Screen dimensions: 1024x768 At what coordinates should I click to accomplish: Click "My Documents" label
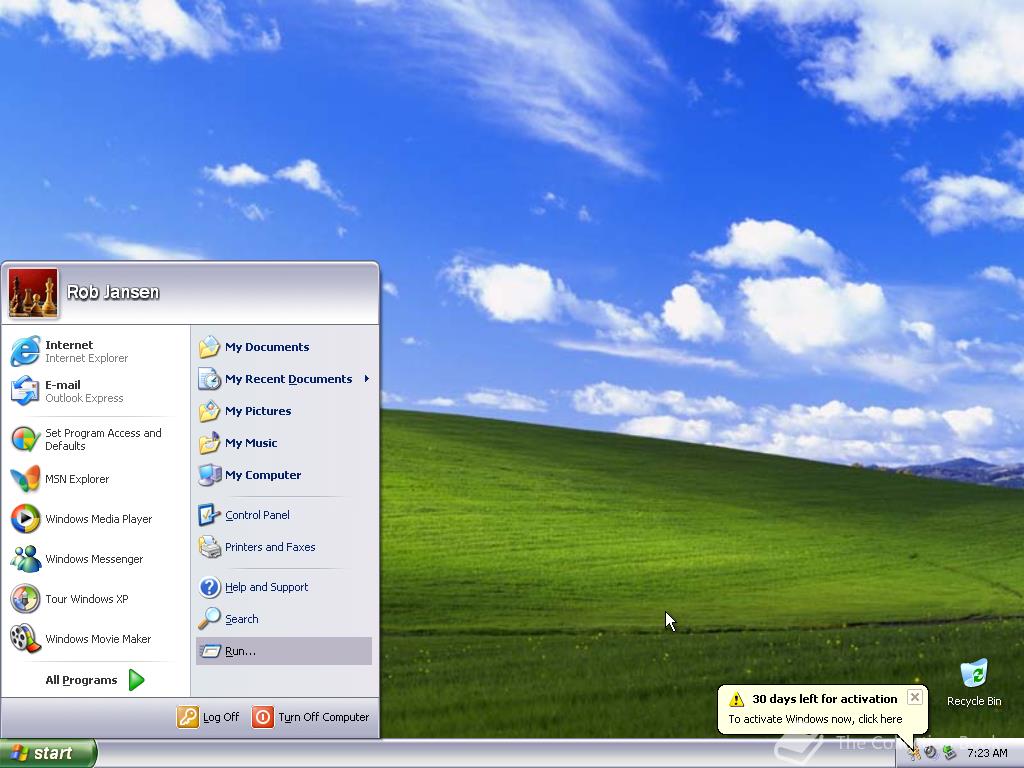coord(267,347)
